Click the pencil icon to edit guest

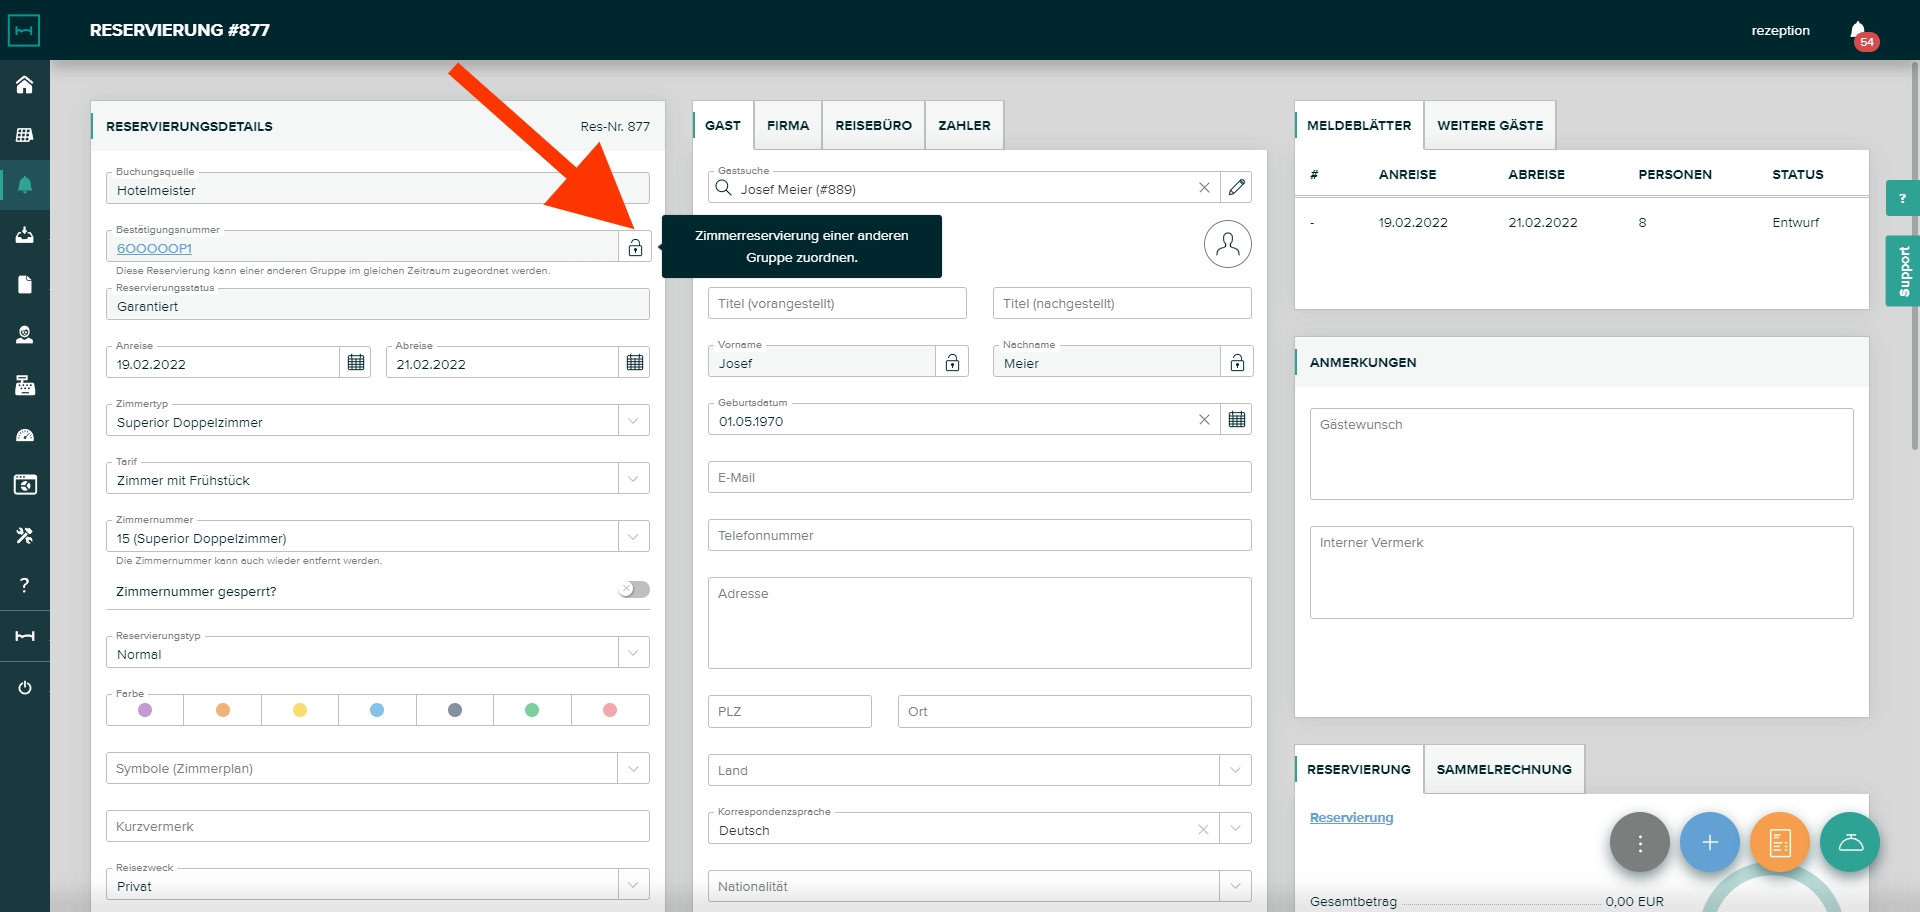(x=1237, y=188)
